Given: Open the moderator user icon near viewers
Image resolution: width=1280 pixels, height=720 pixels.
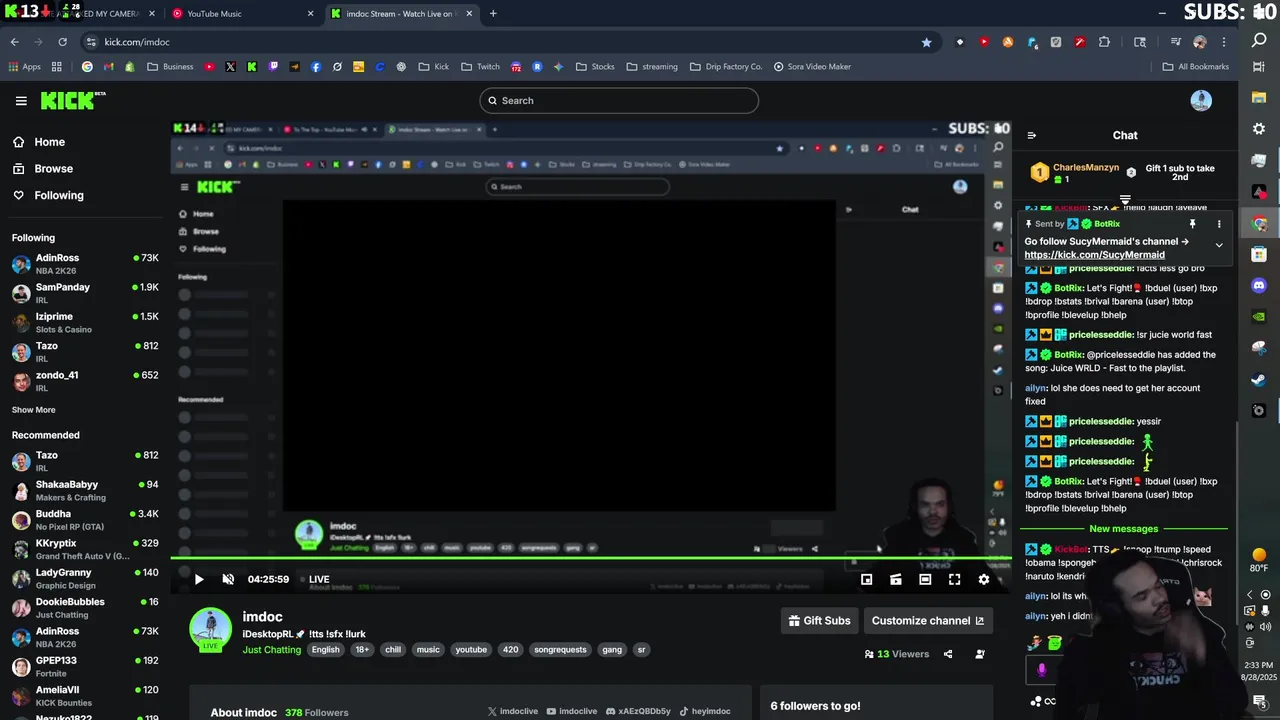Looking at the screenshot, I should point(980,654).
